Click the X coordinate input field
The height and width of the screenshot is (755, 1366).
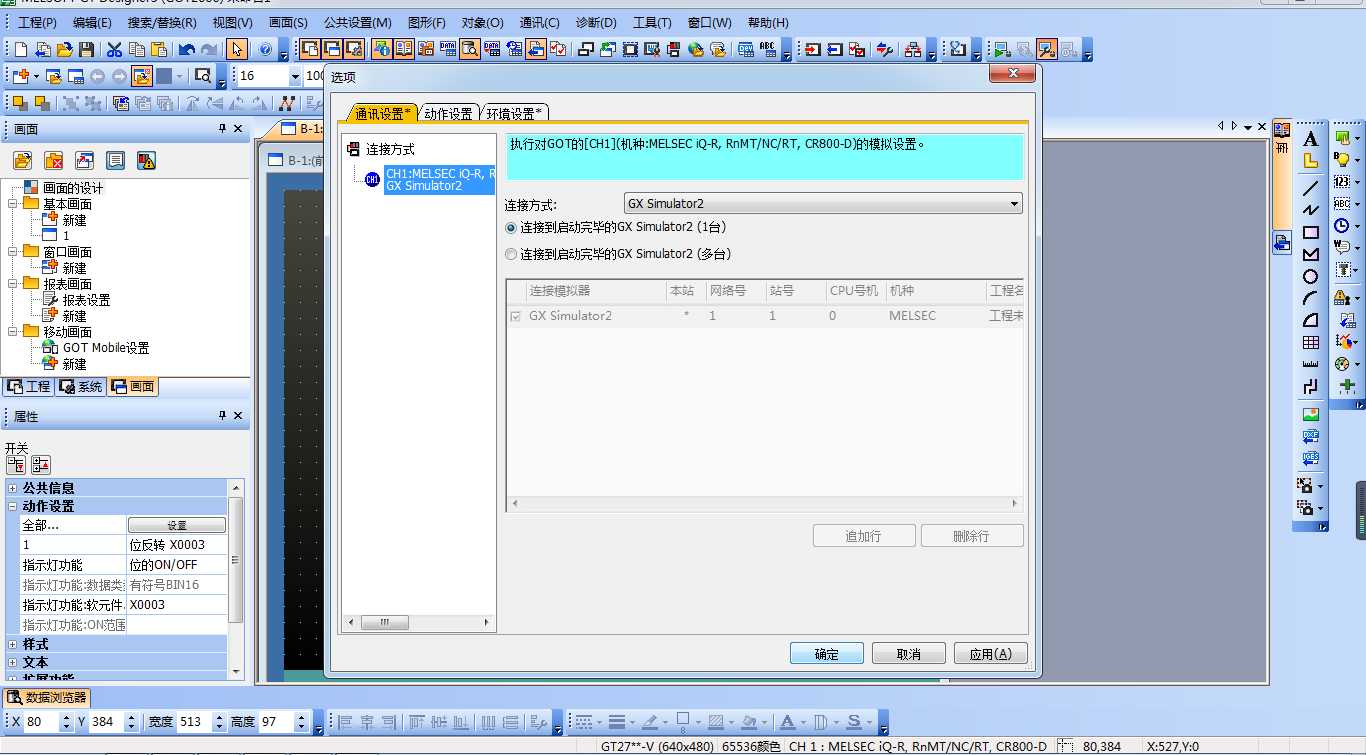[42, 722]
